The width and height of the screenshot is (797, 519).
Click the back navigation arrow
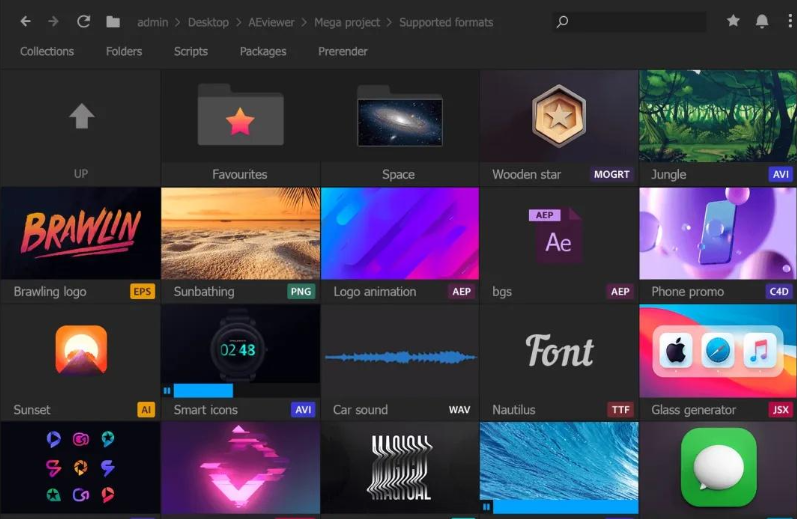(x=25, y=21)
